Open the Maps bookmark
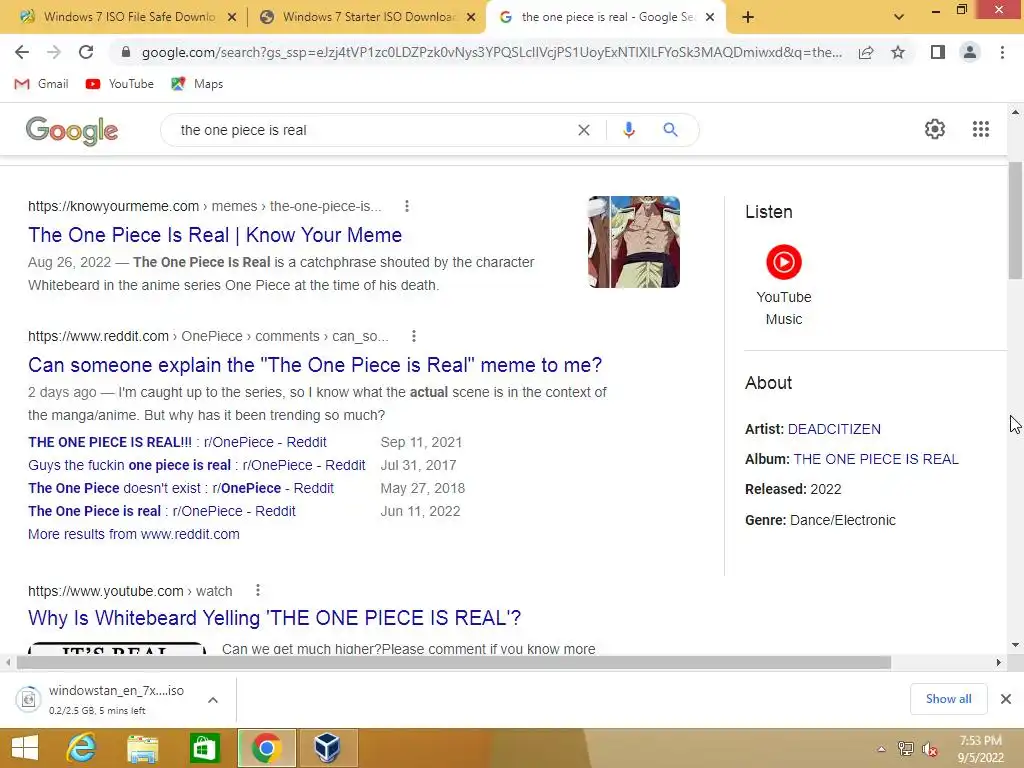 pyautogui.click(x=197, y=84)
